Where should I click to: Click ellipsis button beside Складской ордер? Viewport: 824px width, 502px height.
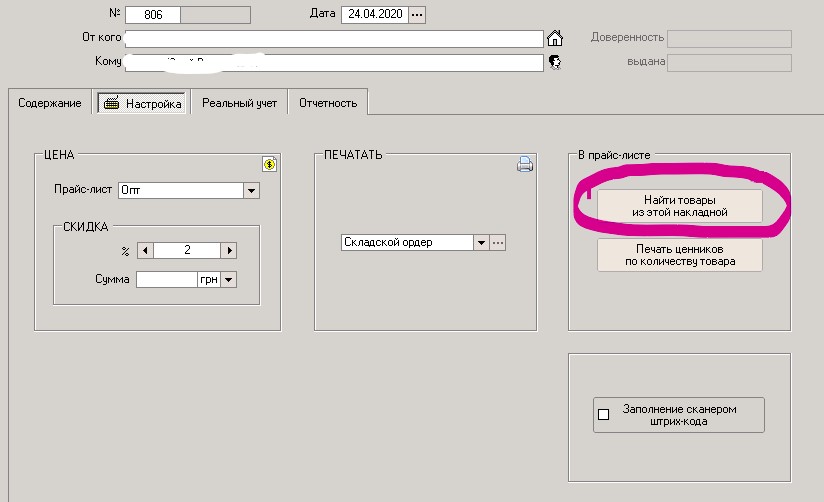coord(498,242)
